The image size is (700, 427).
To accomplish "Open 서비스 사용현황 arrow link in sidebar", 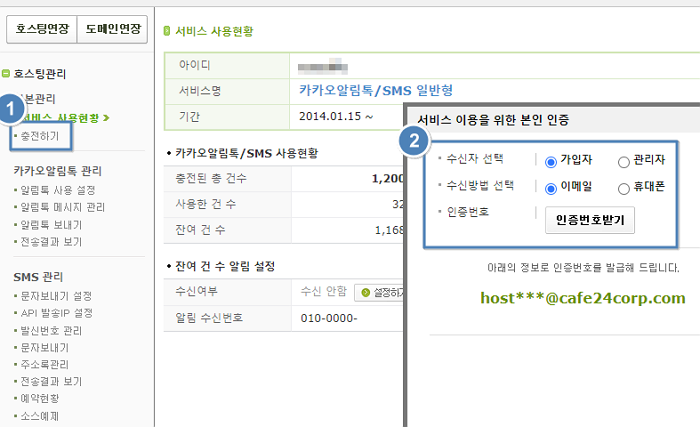I will click(66, 118).
